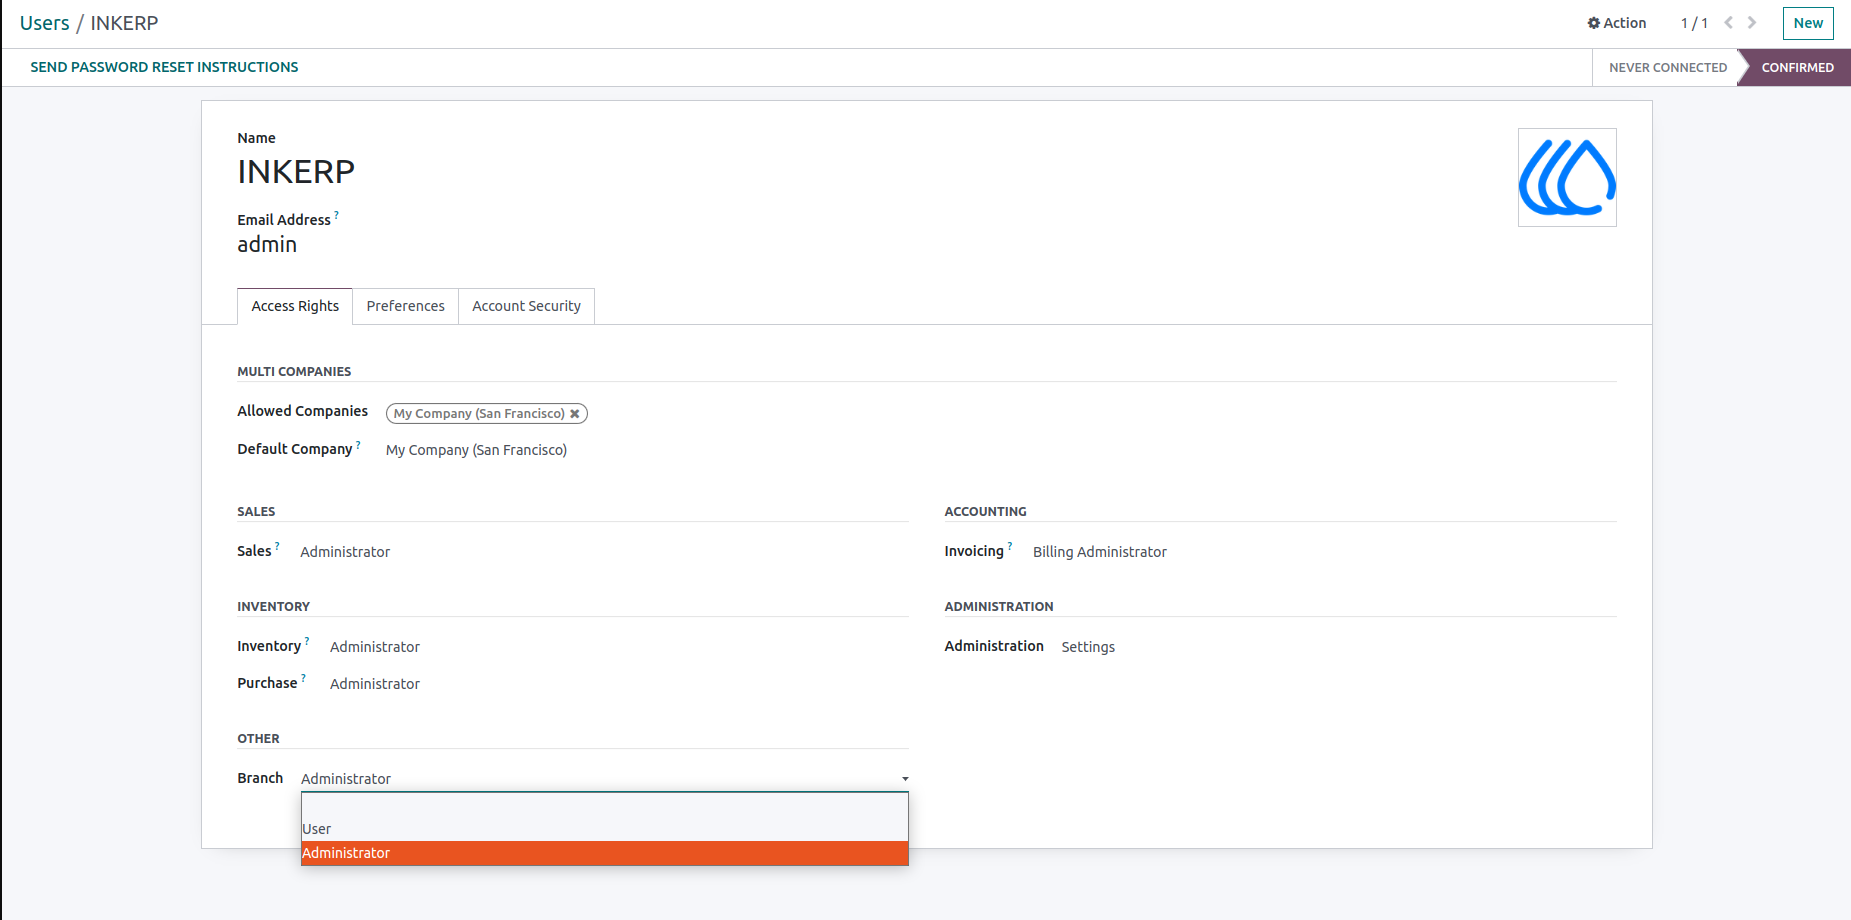This screenshot has width=1851, height=920.
Task: Open the Action gear menu
Action: click(1616, 23)
